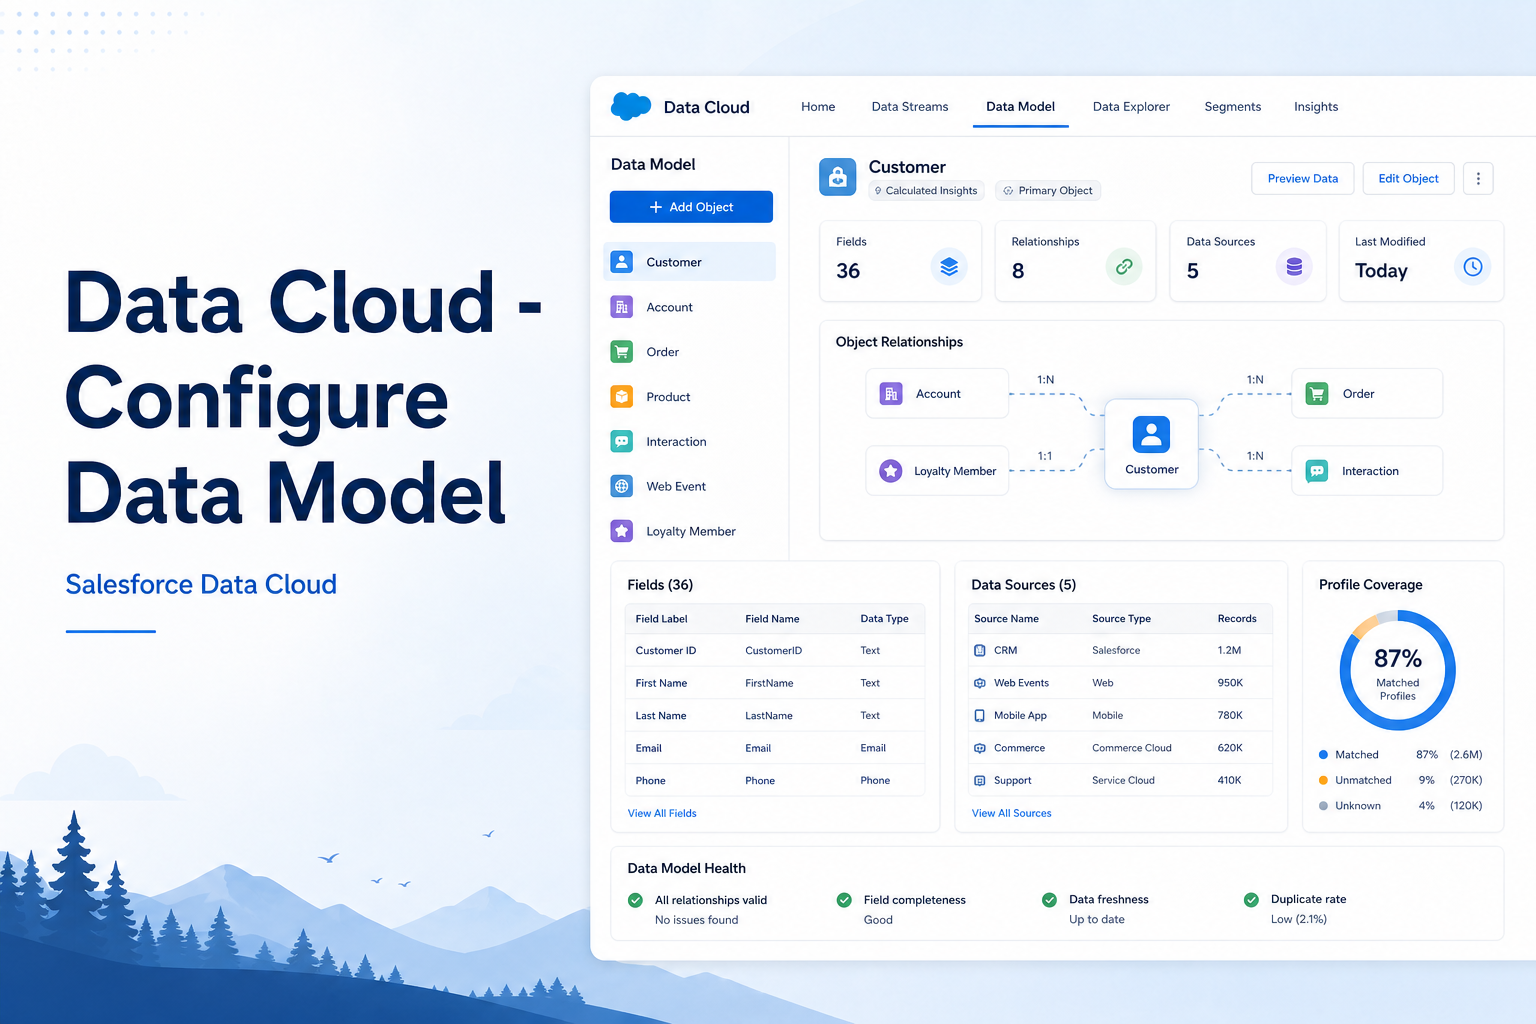This screenshot has width=1536, height=1024.
Task: Click the Account node icon in relationship diagram
Action: pyautogui.click(x=891, y=394)
